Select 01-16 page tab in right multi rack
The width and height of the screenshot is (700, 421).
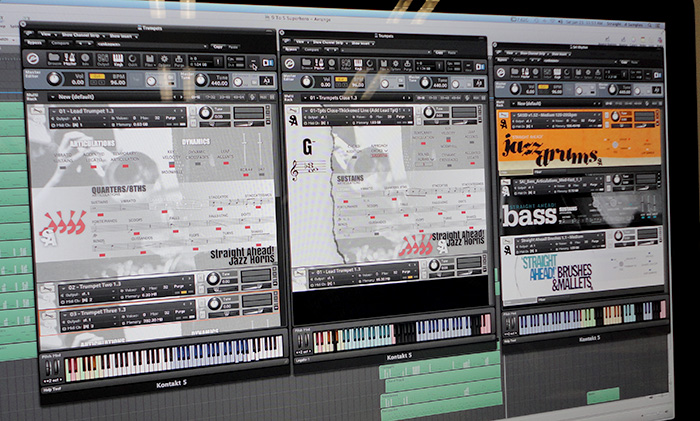[609, 104]
